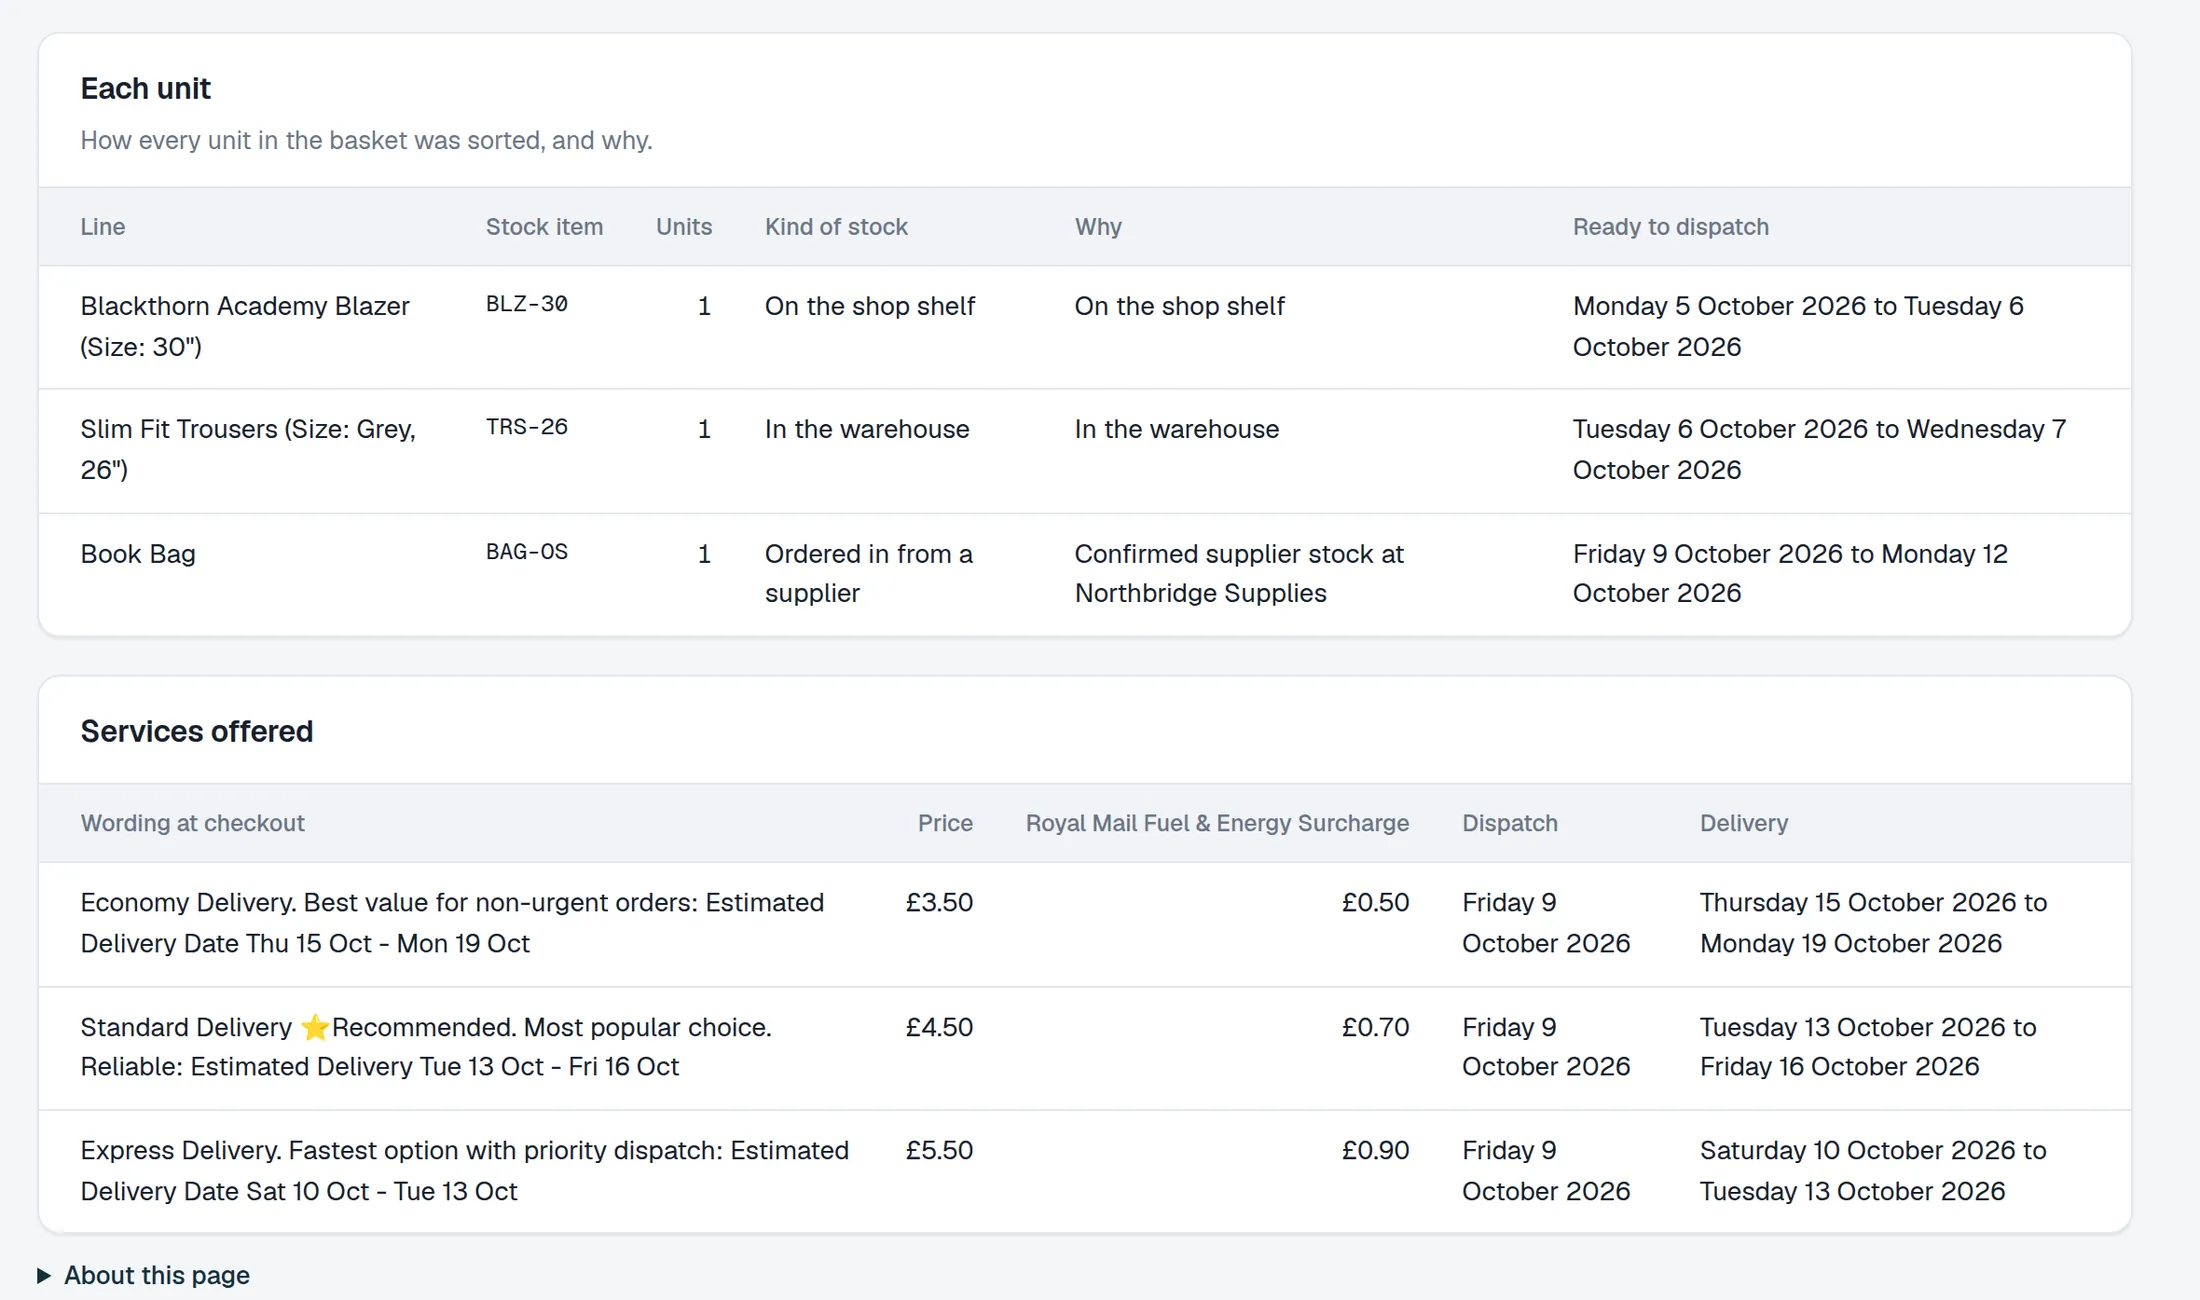Image resolution: width=2200 pixels, height=1300 pixels.
Task: Click the 'Book Bag' line name
Action: coord(138,553)
